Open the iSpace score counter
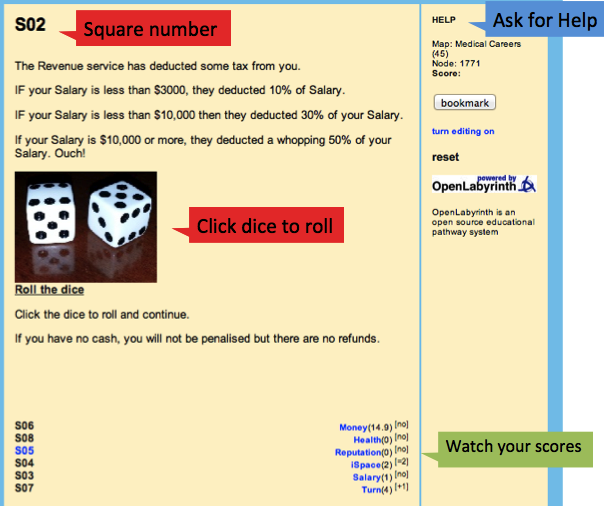This screenshot has height=506, width=604. point(363,465)
